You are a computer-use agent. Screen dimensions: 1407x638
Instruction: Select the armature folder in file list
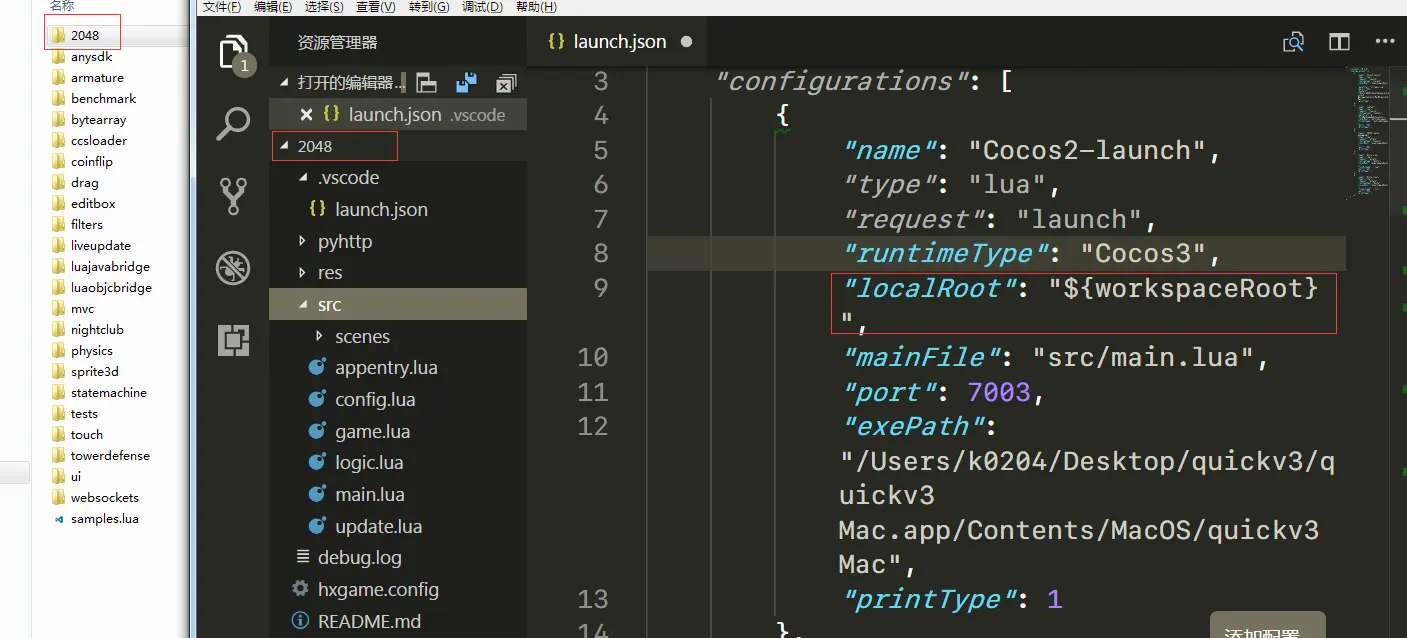pyautogui.click(x=97, y=78)
